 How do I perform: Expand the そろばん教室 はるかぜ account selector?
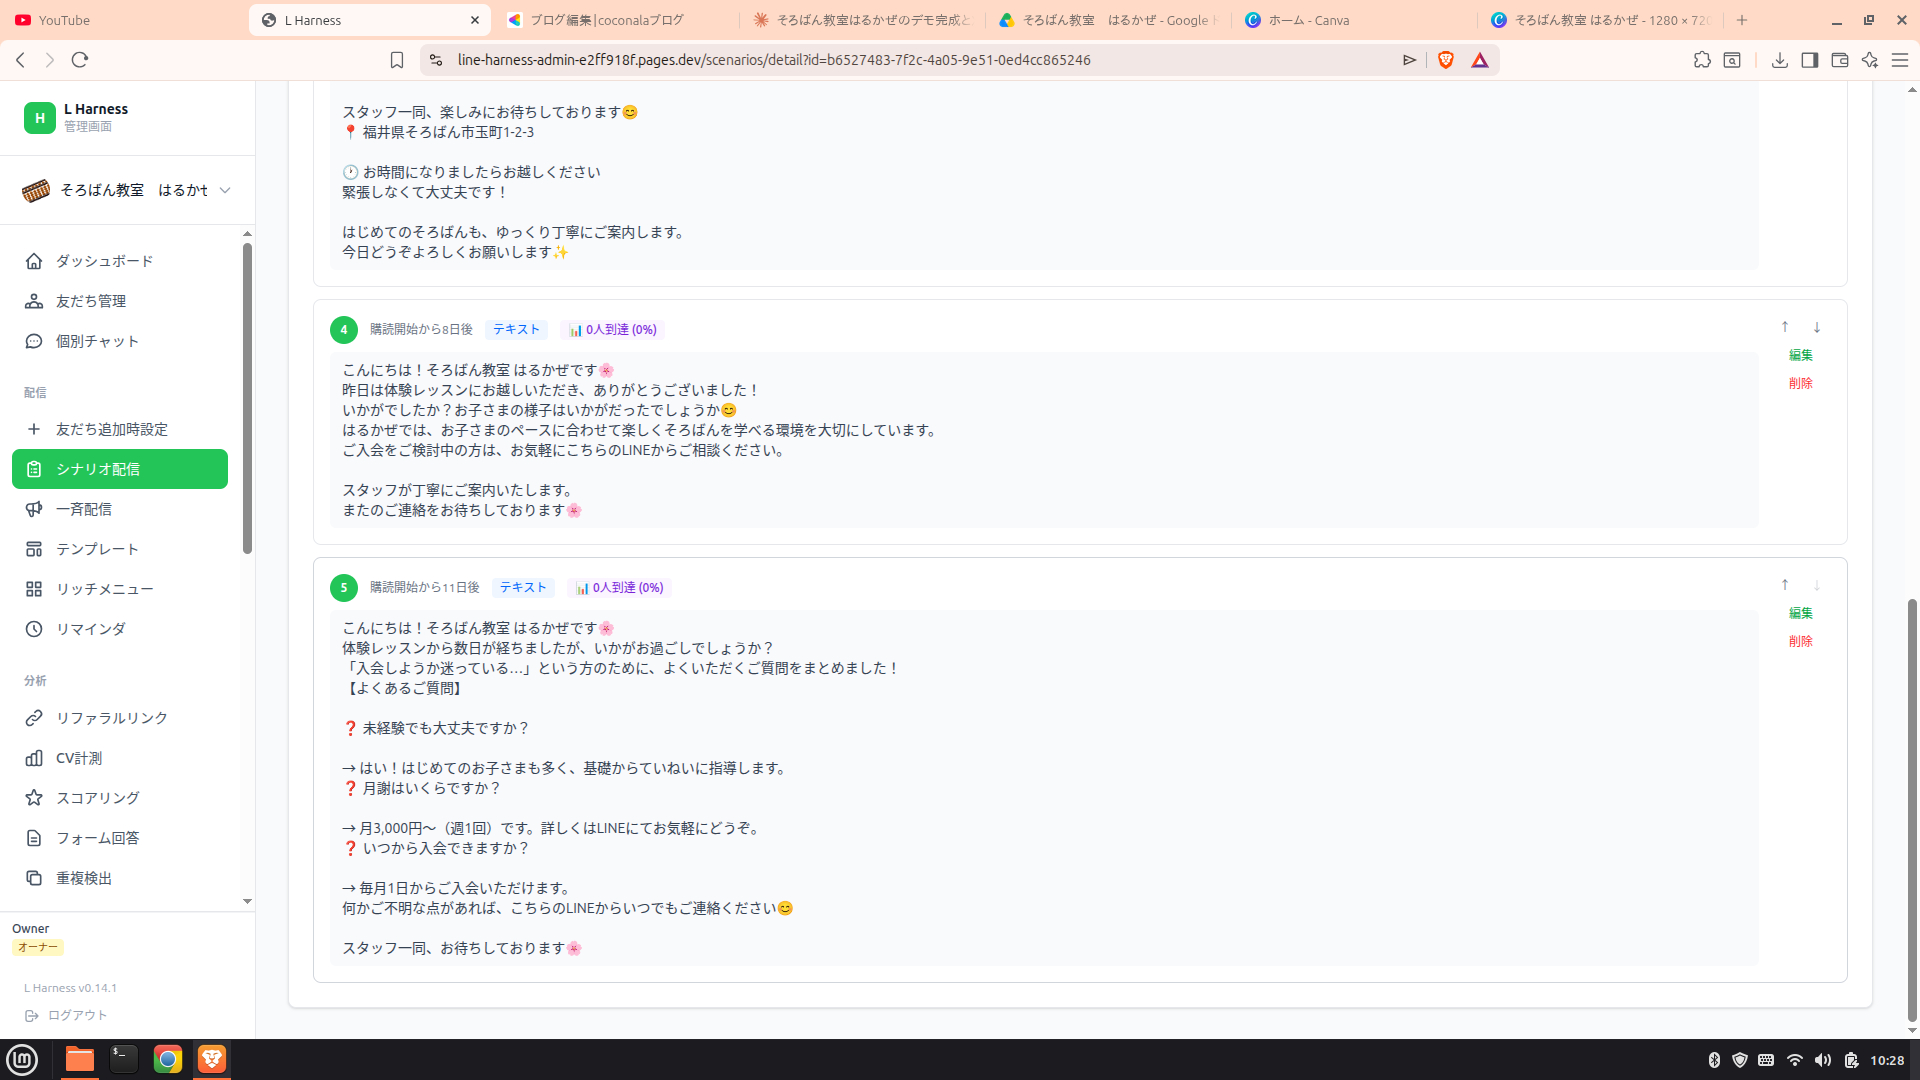pyautogui.click(x=127, y=190)
